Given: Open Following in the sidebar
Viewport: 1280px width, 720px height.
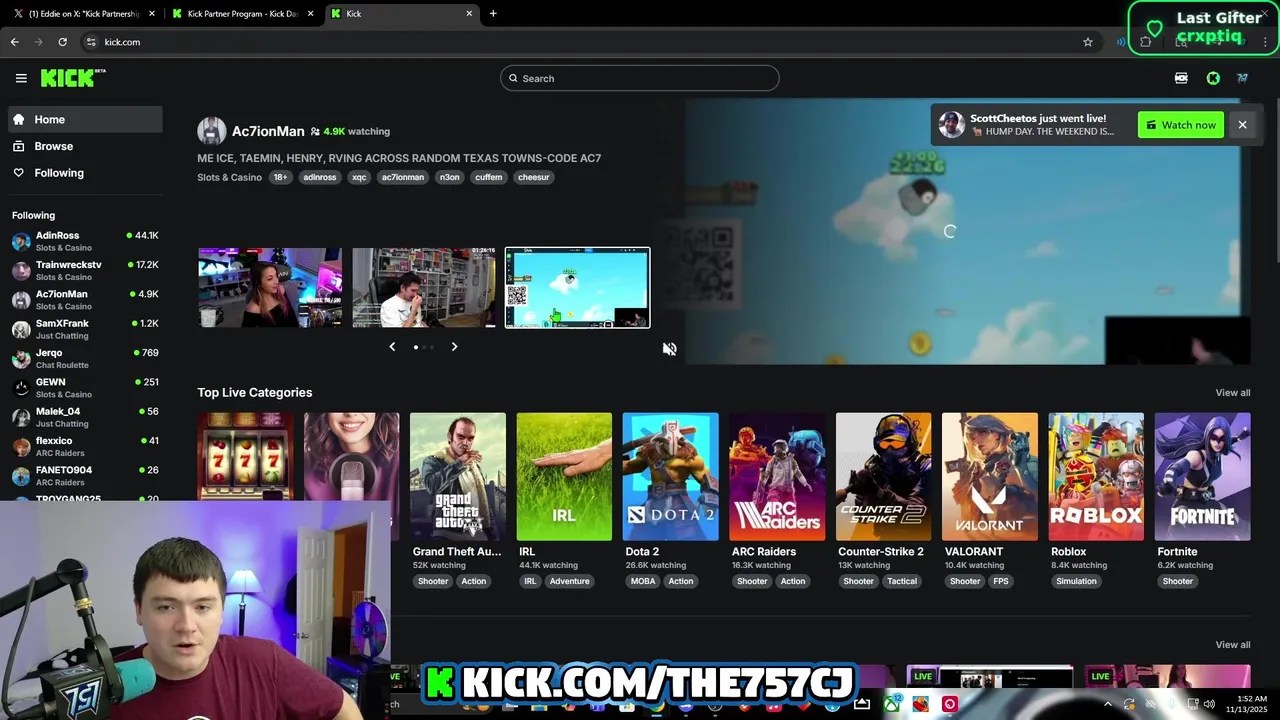Looking at the screenshot, I should 84,173.
